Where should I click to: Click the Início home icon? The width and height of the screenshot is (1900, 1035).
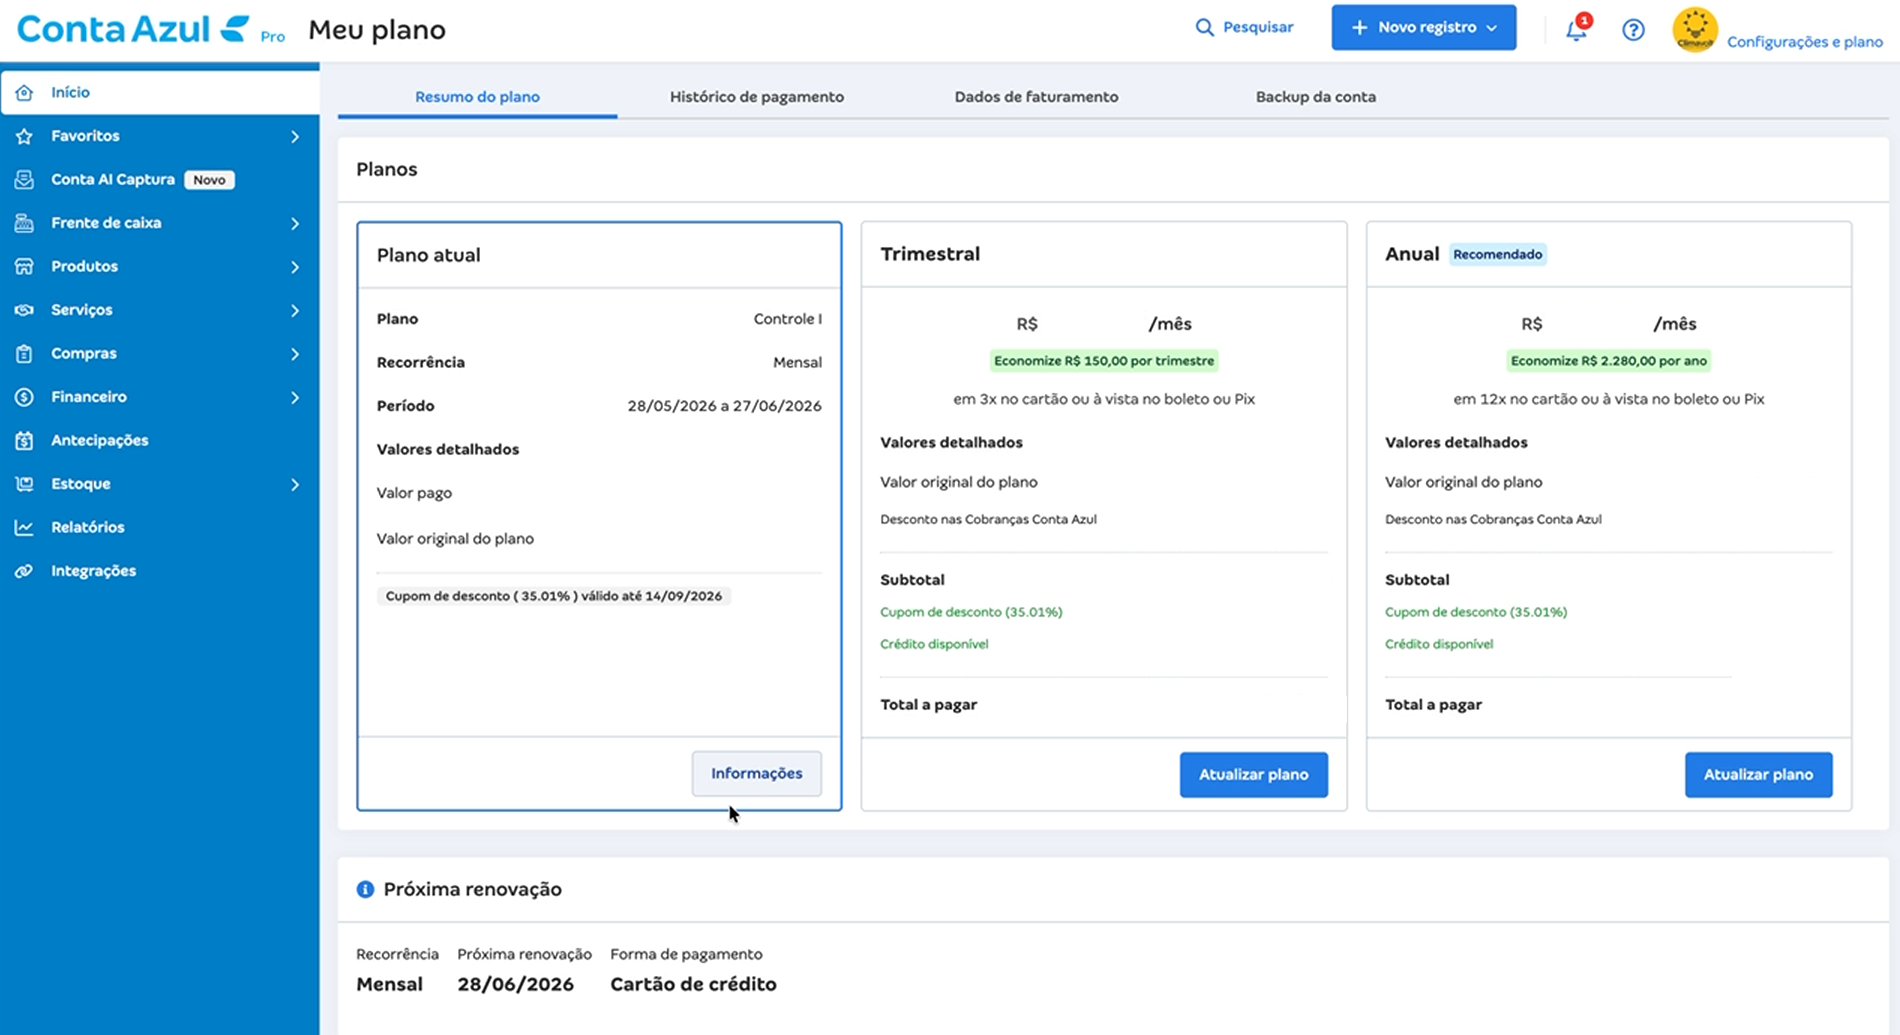24,92
